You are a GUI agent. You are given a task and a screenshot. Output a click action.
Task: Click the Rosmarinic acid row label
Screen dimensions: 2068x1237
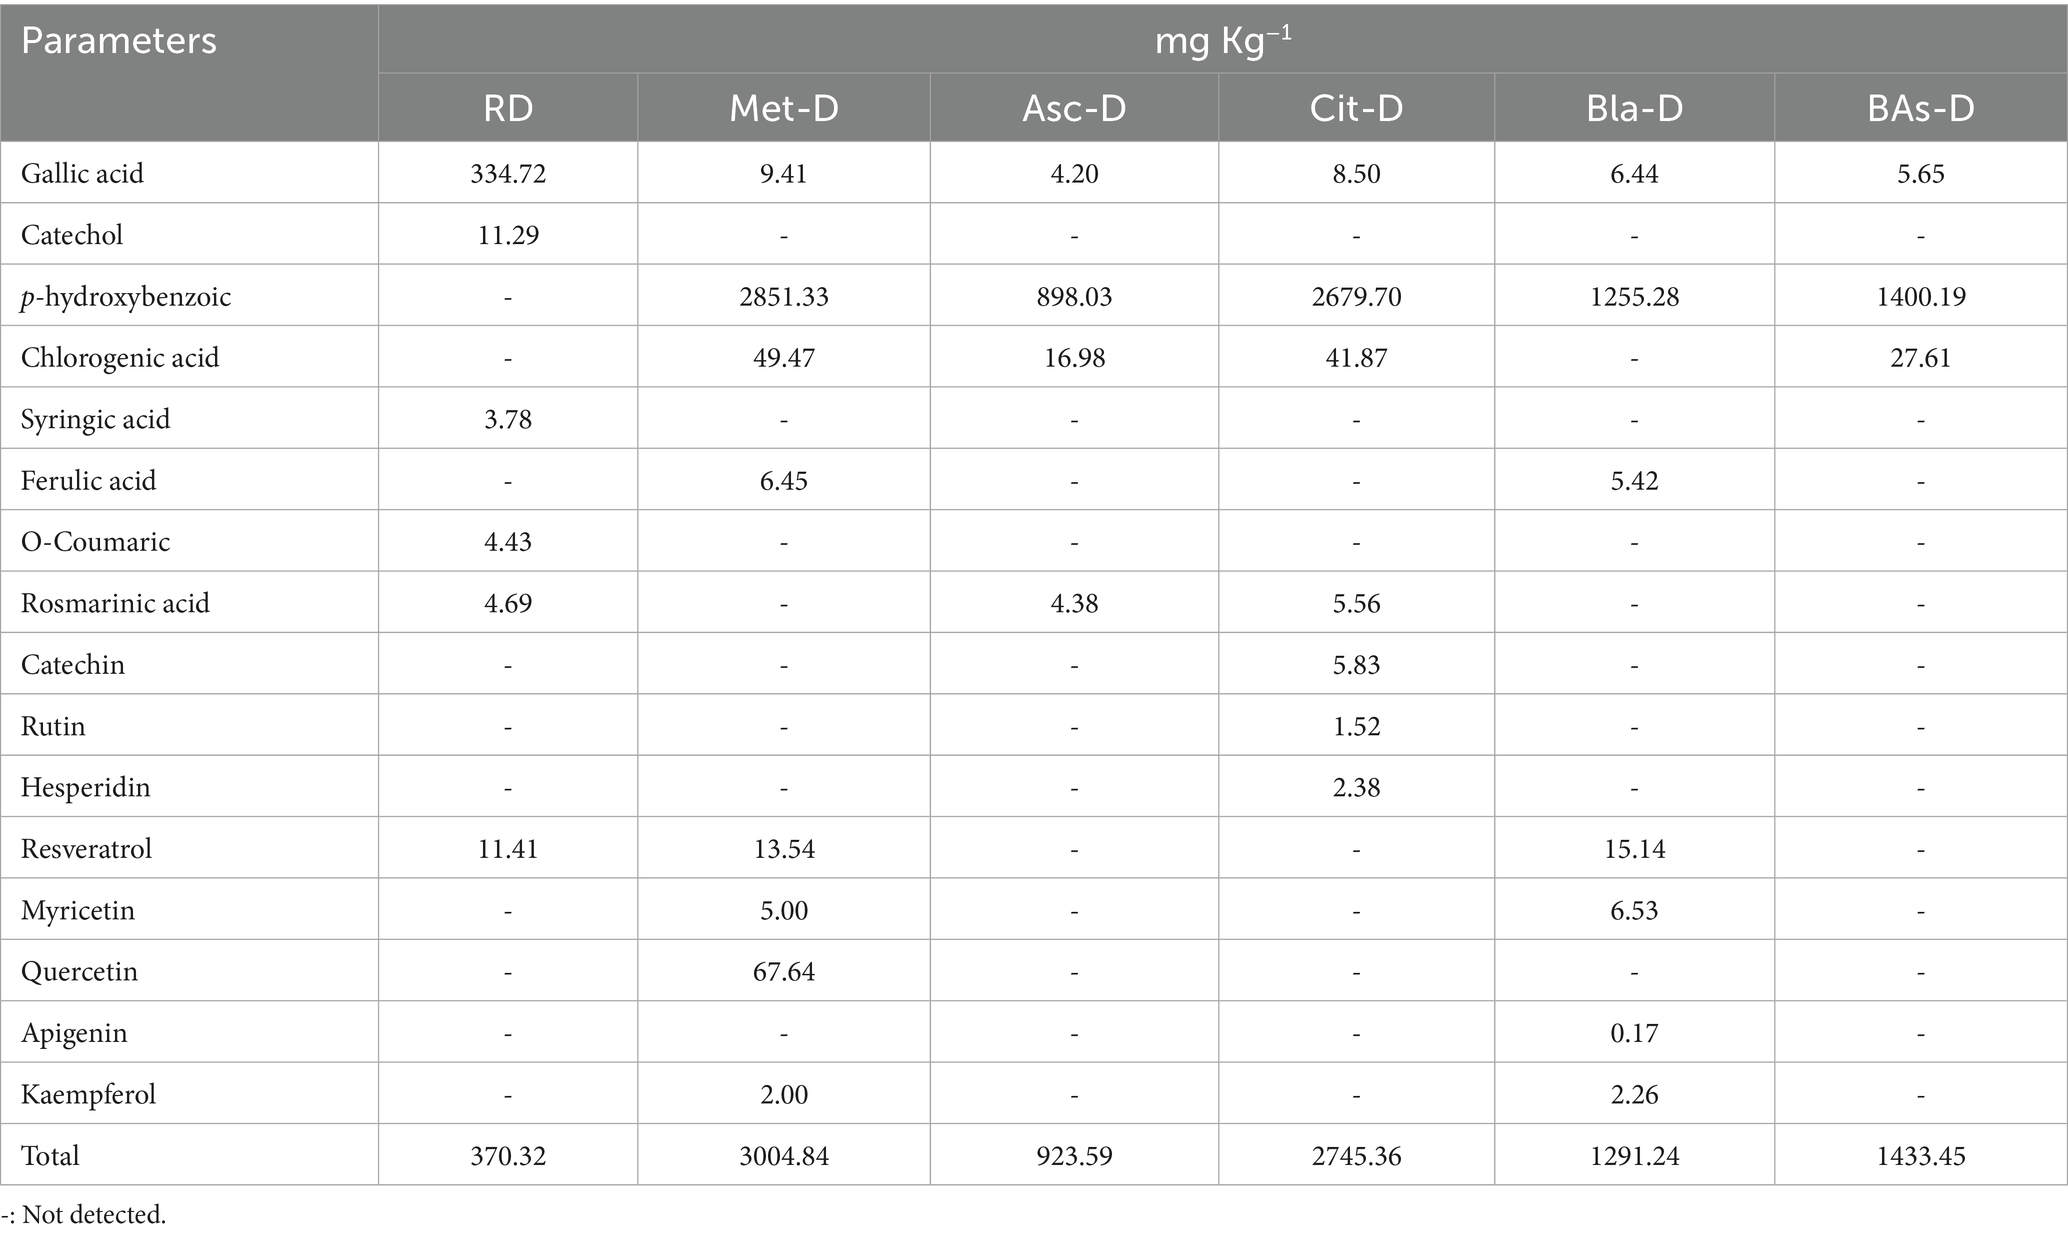click(x=115, y=603)
